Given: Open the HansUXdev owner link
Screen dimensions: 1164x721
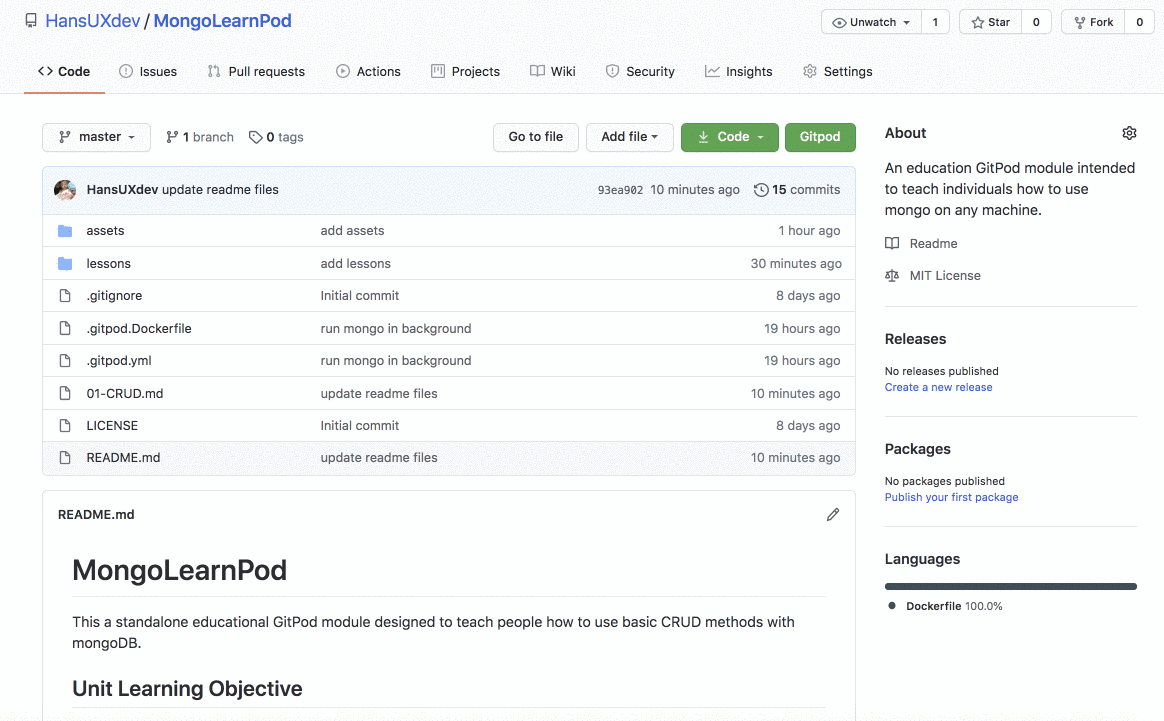Looking at the screenshot, I should (x=93, y=21).
